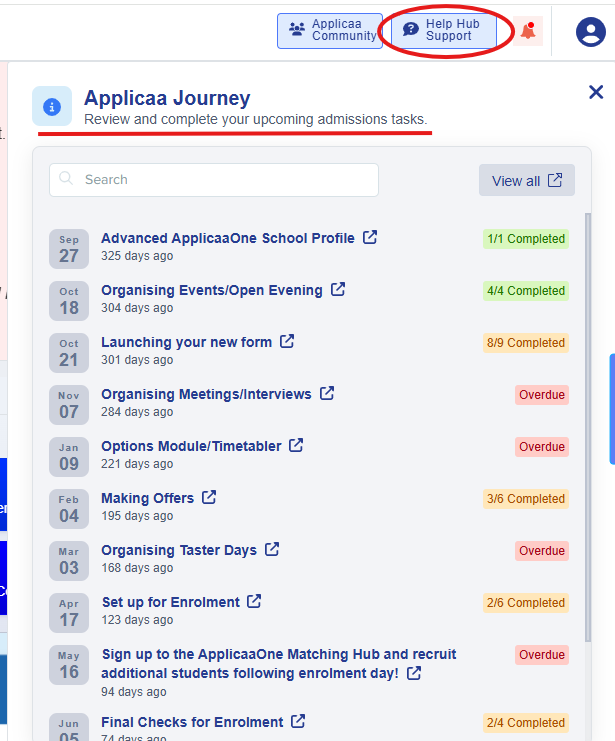Click the Oct 21 date tile
This screenshot has width=615, height=741.
point(69,353)
